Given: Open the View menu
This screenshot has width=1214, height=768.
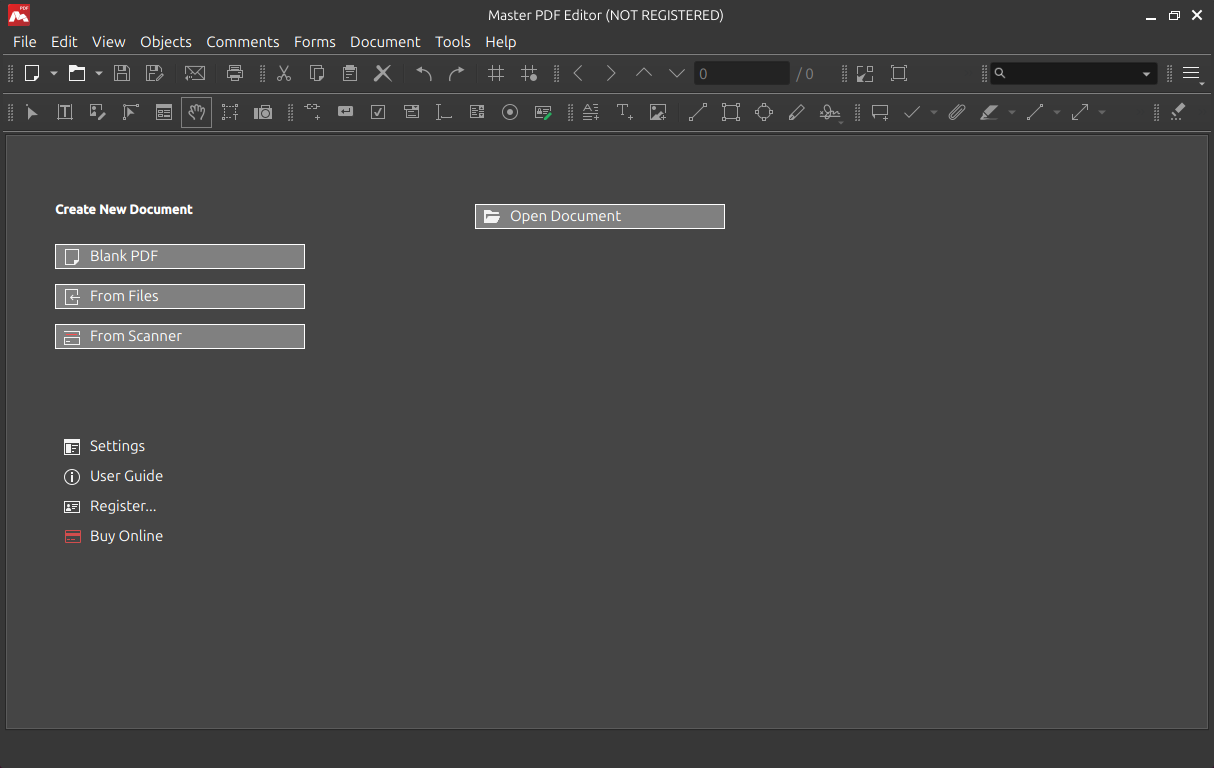Looking at the screenshot, I should (x=109, y=41).
